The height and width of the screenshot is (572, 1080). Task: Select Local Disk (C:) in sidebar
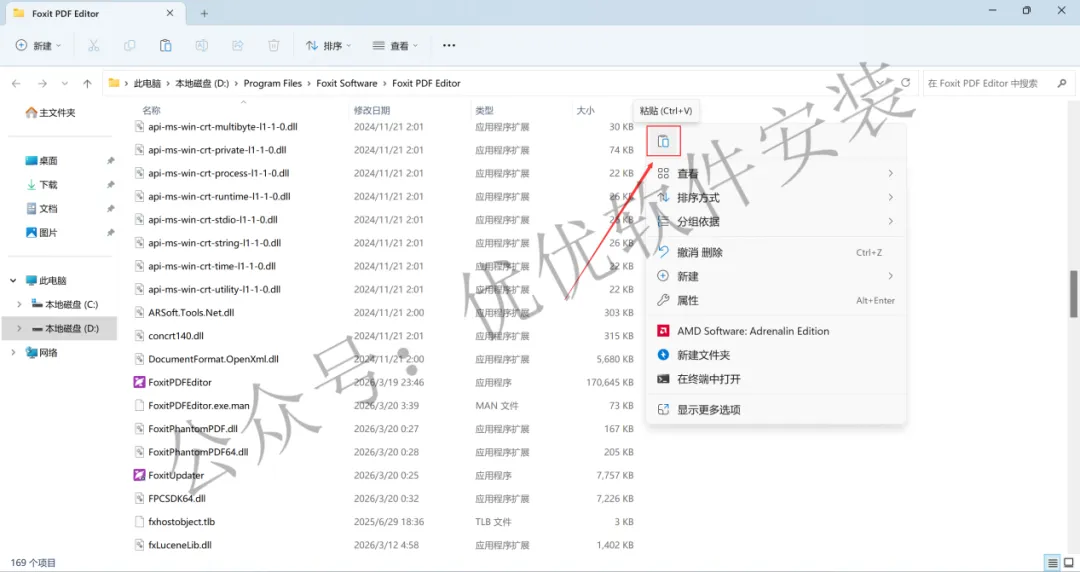pos(65,305)
